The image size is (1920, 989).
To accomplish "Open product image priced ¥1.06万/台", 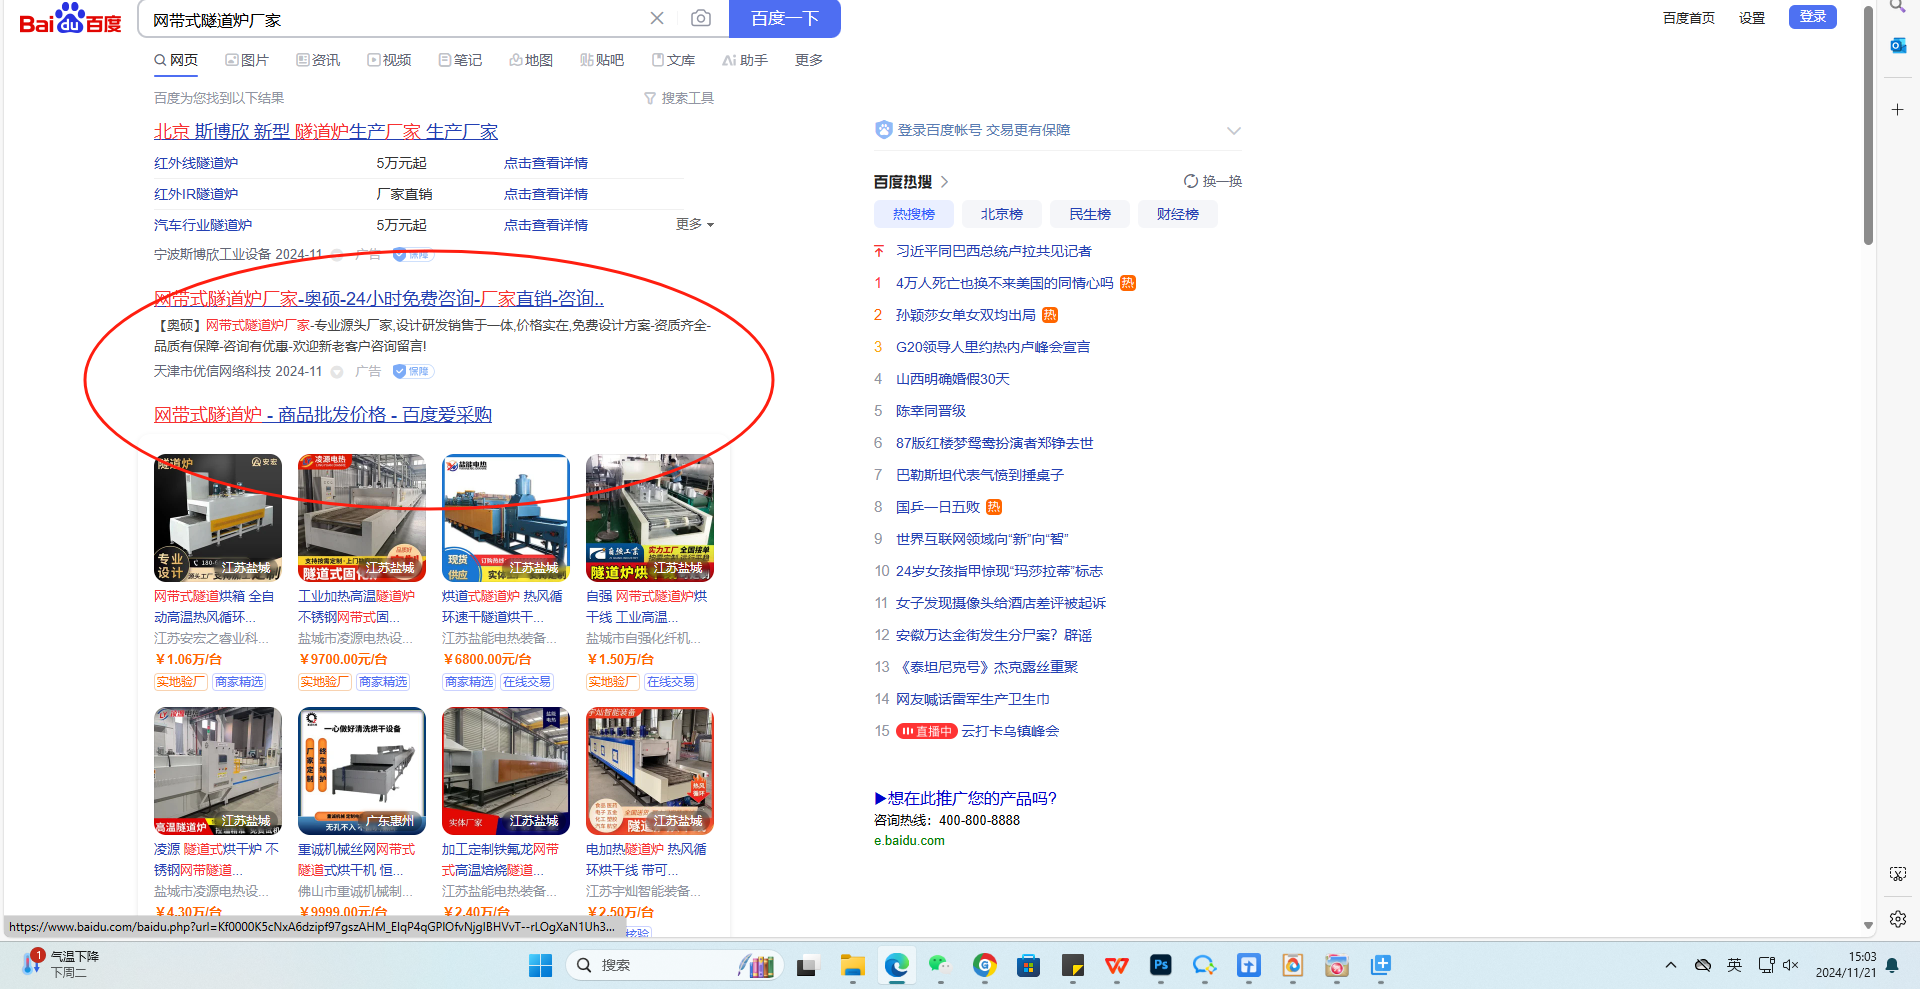I will point(218,518).
